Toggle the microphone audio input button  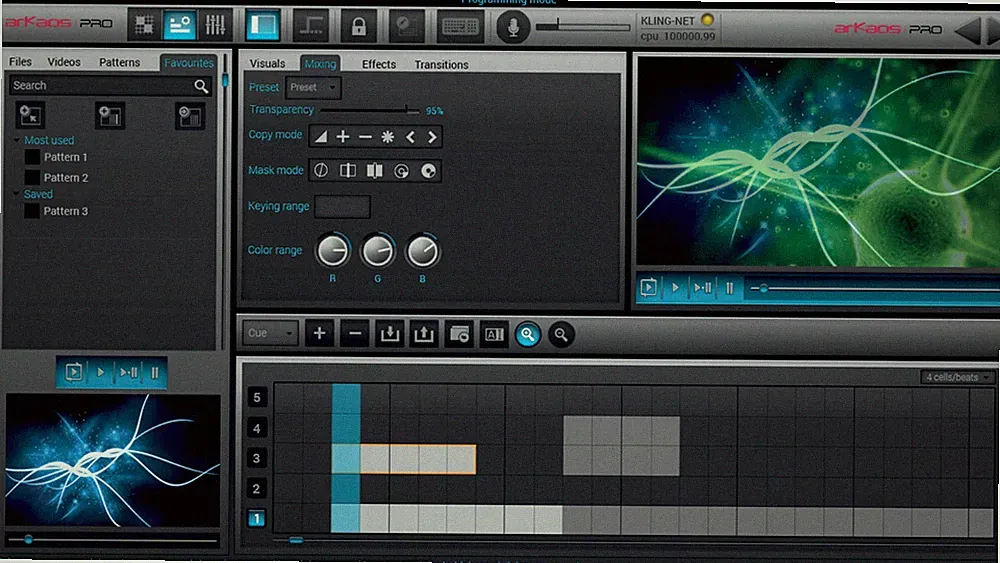(513, 27)
